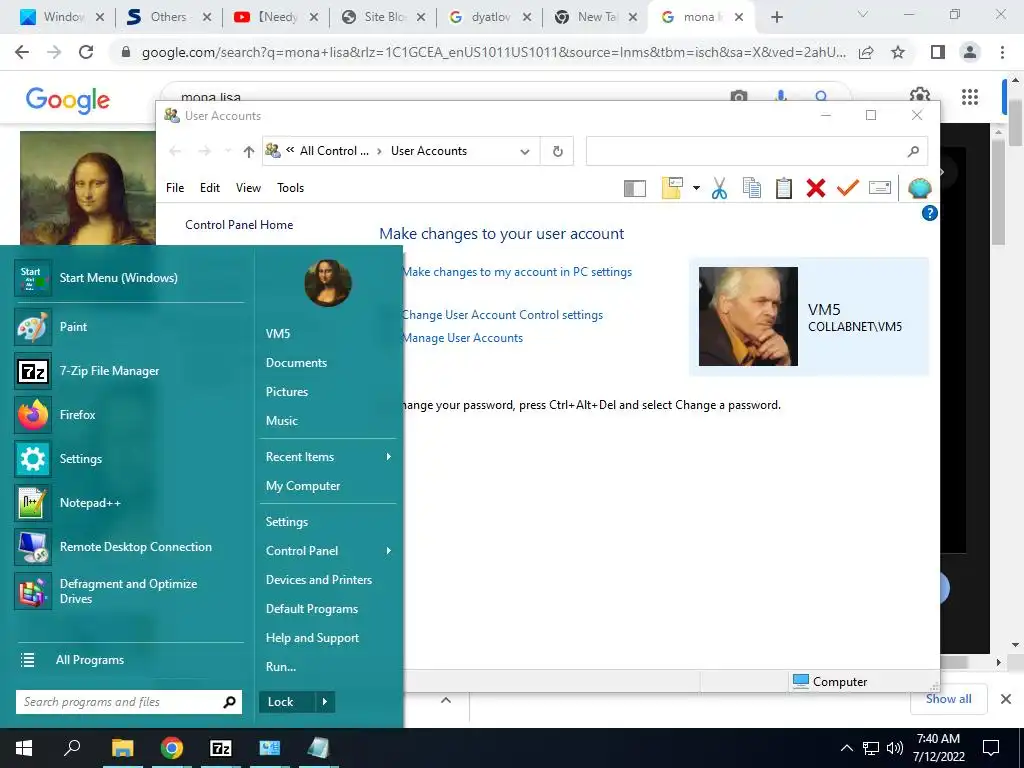Click the refresh button beside address bar

(x=558, y=151)
